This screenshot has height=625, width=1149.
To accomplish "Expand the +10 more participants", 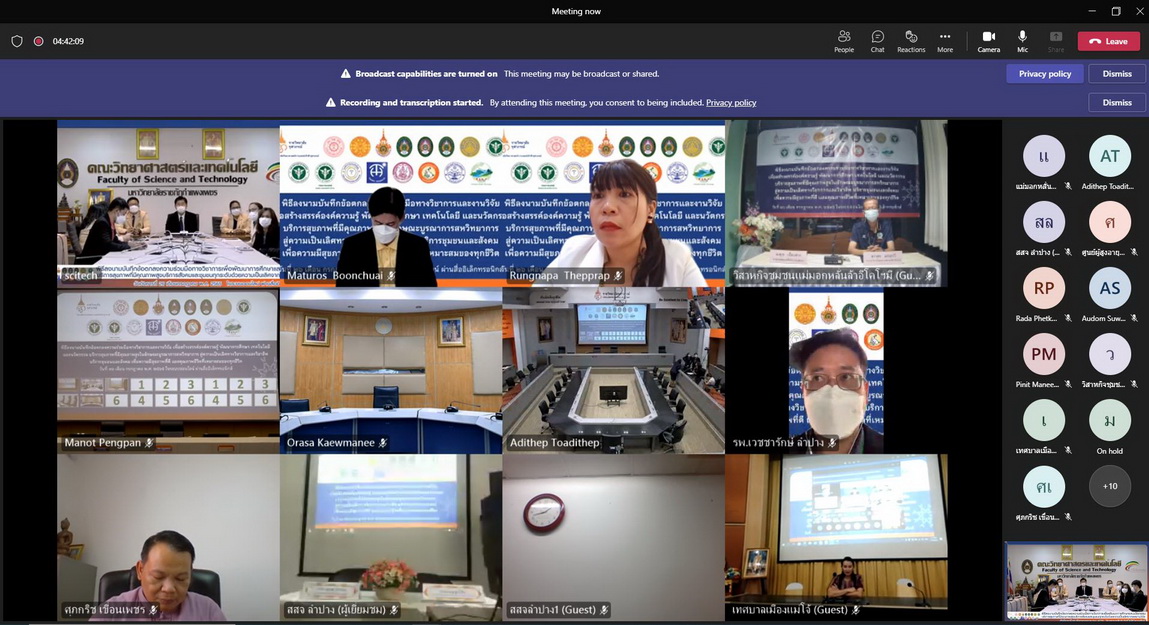I will coord(1109,486).
